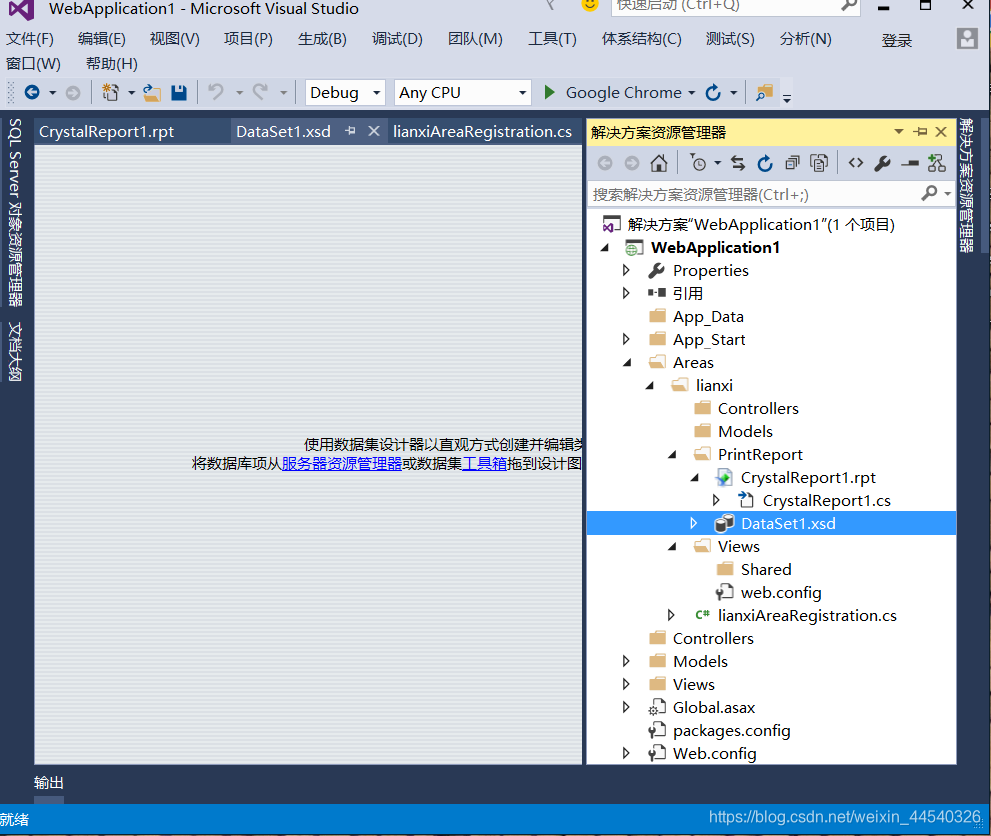
Task: Click the view code angle-brackets icon
Action: coord(856,164)
